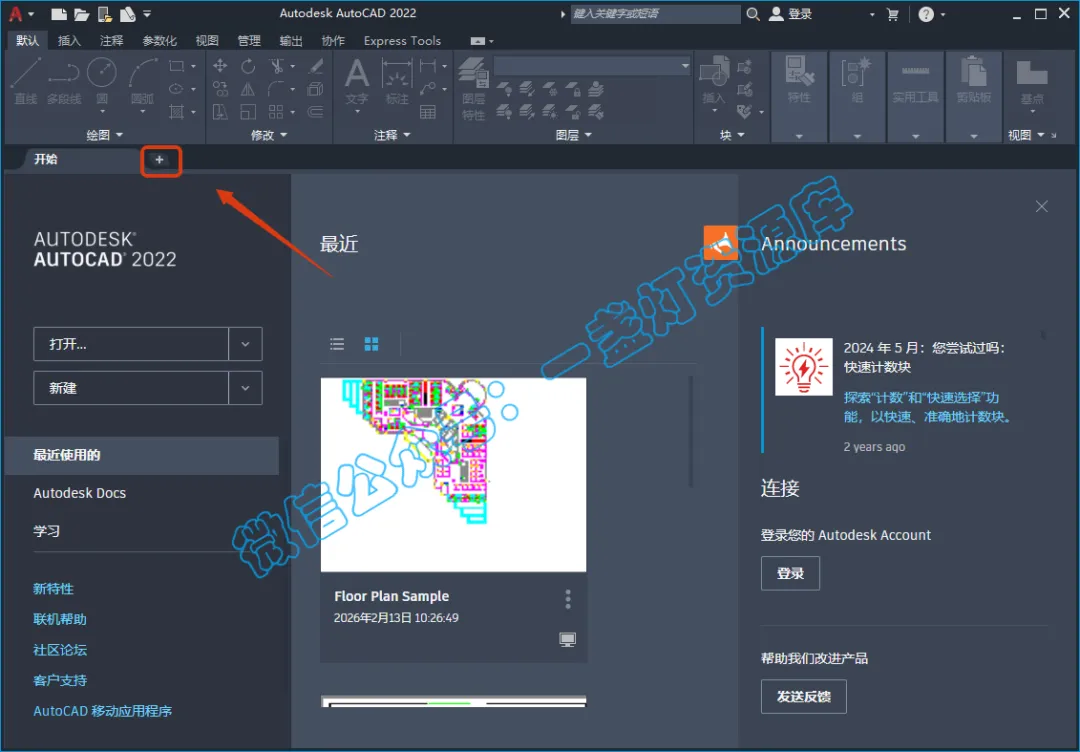Screen dimensions: 1080x752
Task: Open the 登录 account dropdown in title bar
Action: coord(872,14)
